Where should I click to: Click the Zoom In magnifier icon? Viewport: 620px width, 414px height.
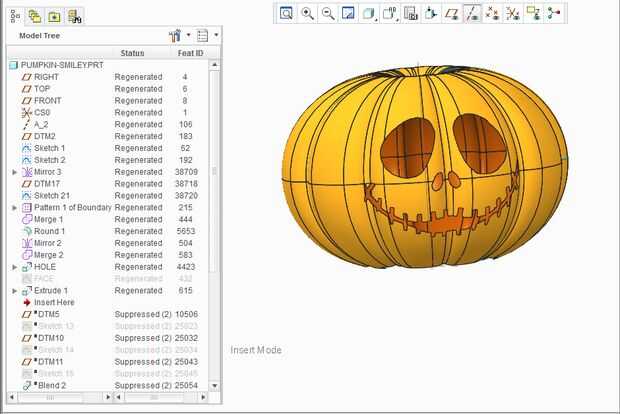coord(307,13)
